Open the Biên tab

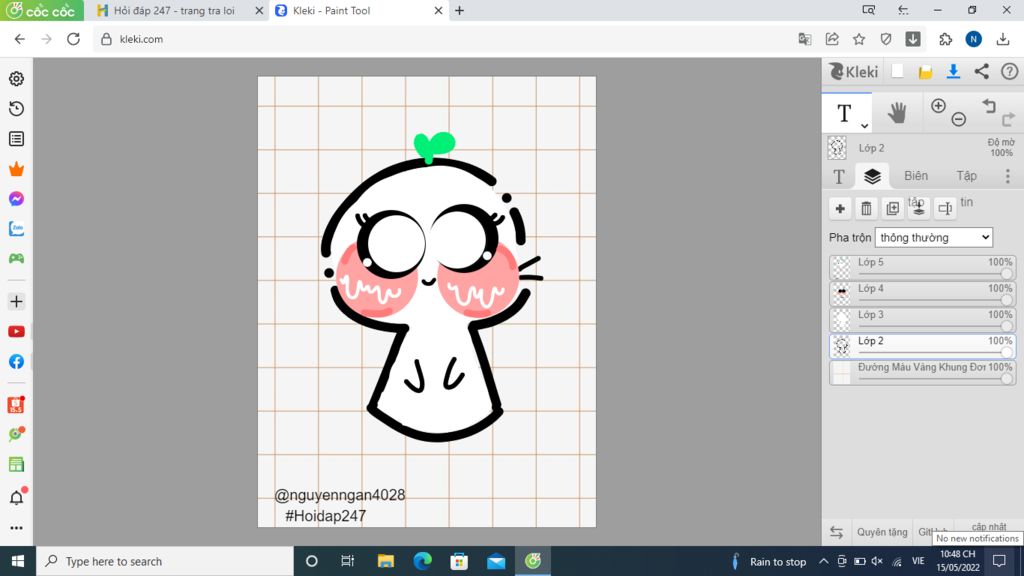[x=916, y=176]
